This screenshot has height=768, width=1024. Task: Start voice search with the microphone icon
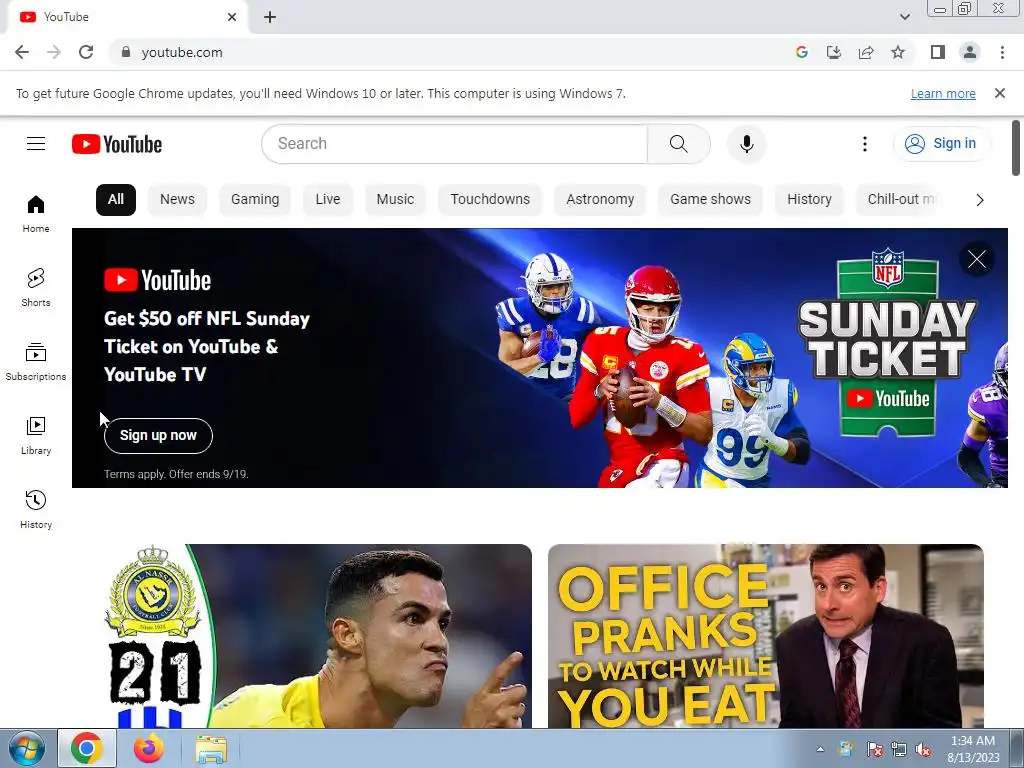746,144
